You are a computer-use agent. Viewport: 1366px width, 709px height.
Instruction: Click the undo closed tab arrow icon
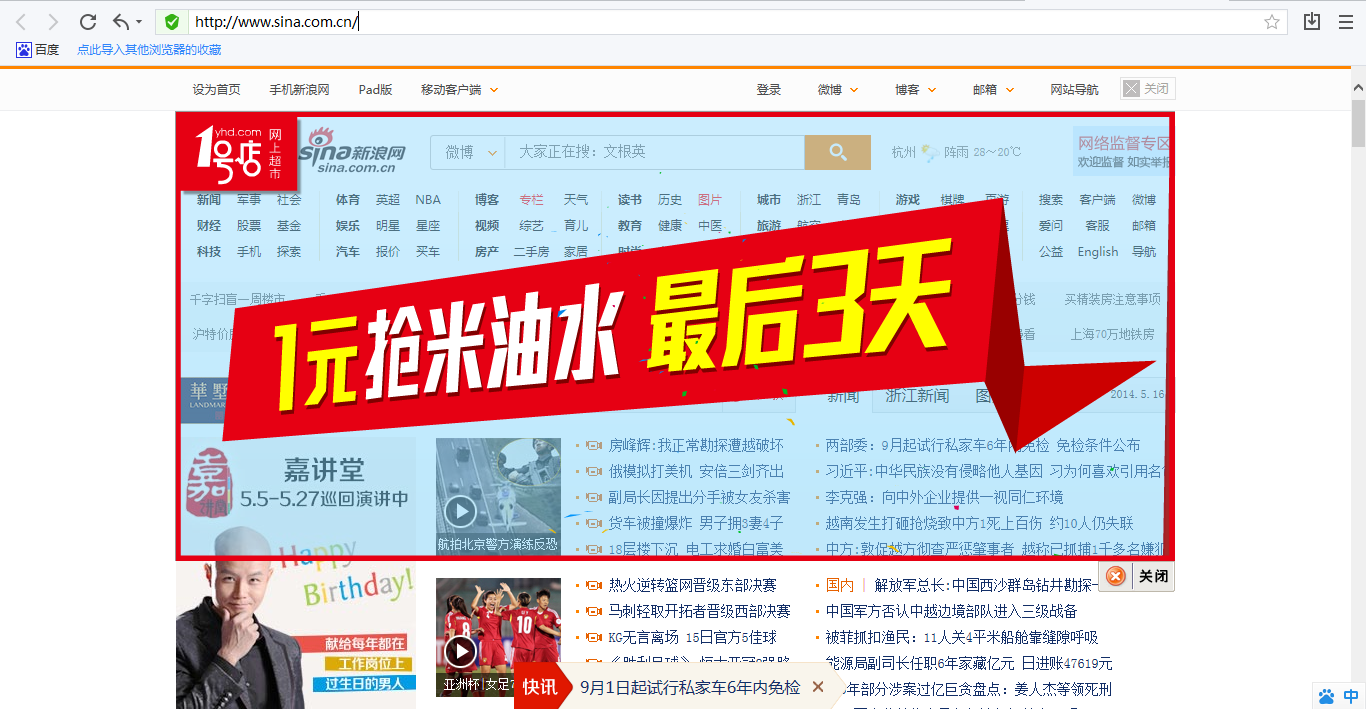click(121, 22)
